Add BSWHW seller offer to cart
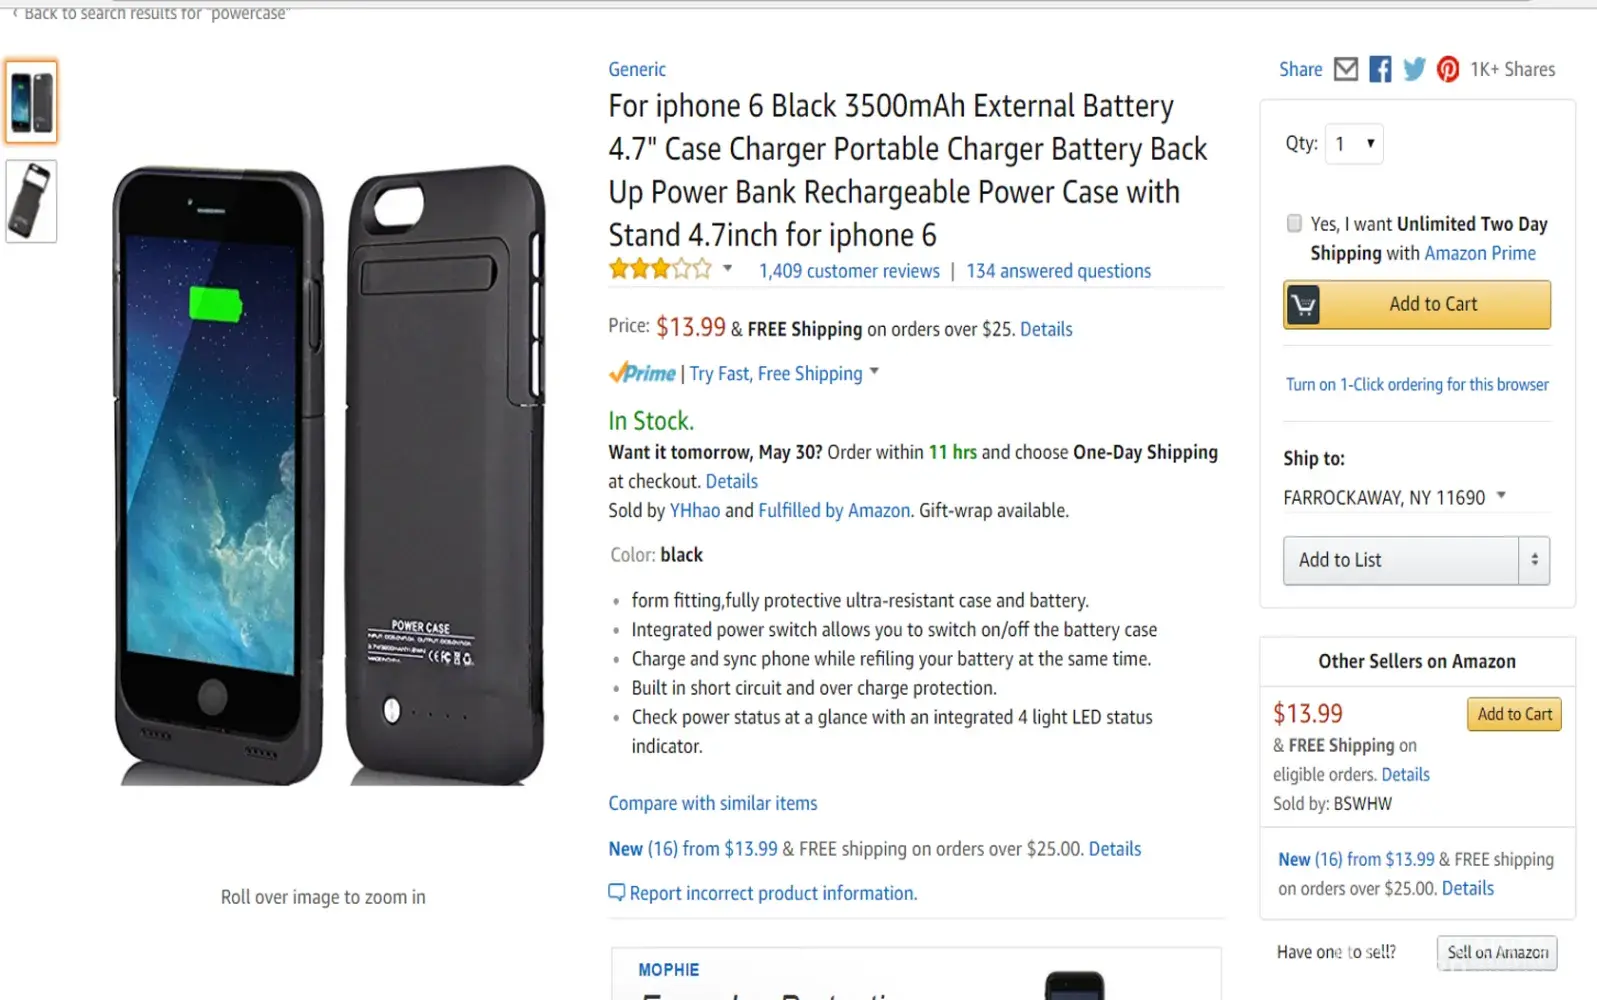 click(1514, 714)
